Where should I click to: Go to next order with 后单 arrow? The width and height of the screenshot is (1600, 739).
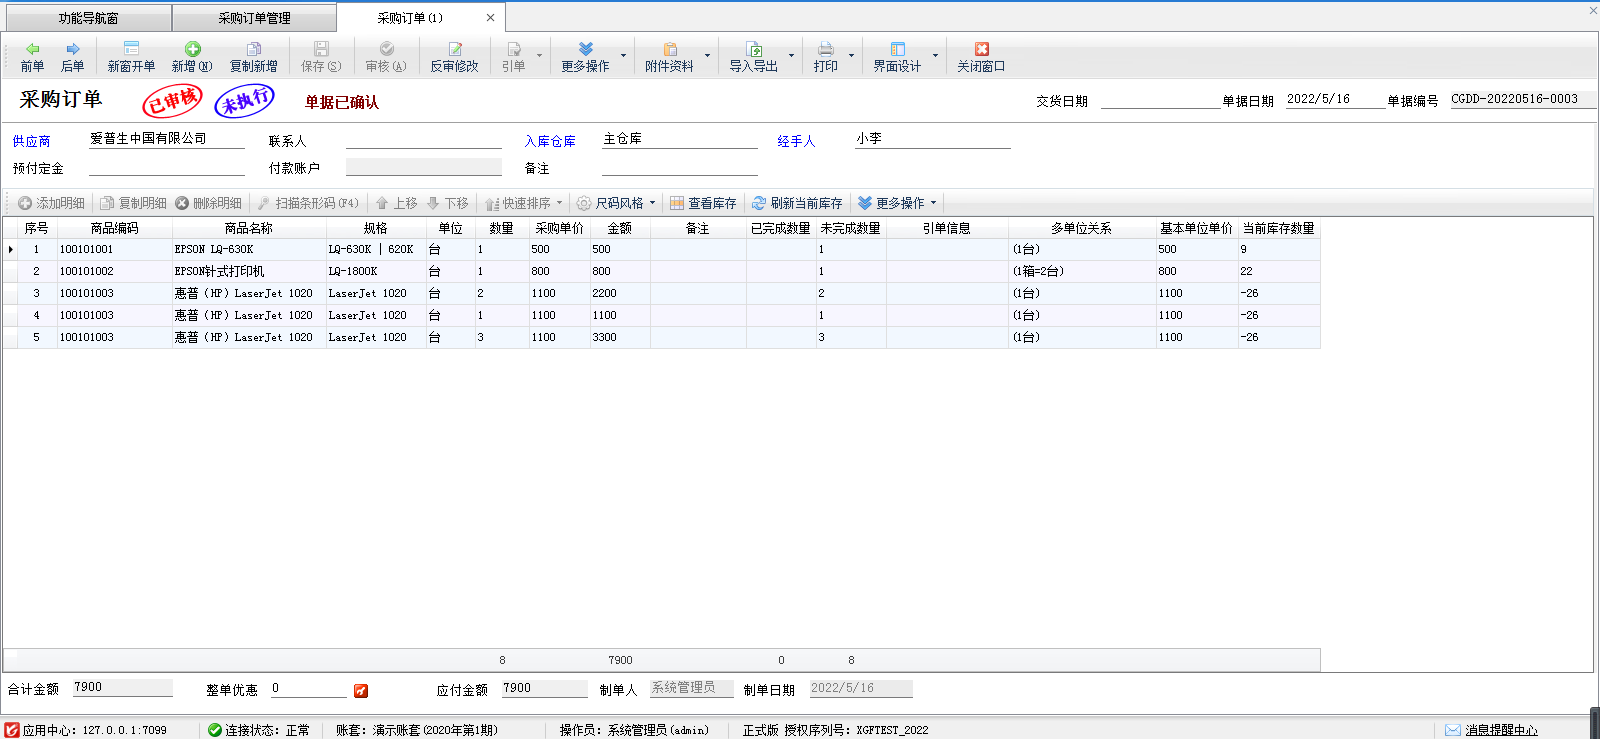click(x=72, y=49)
